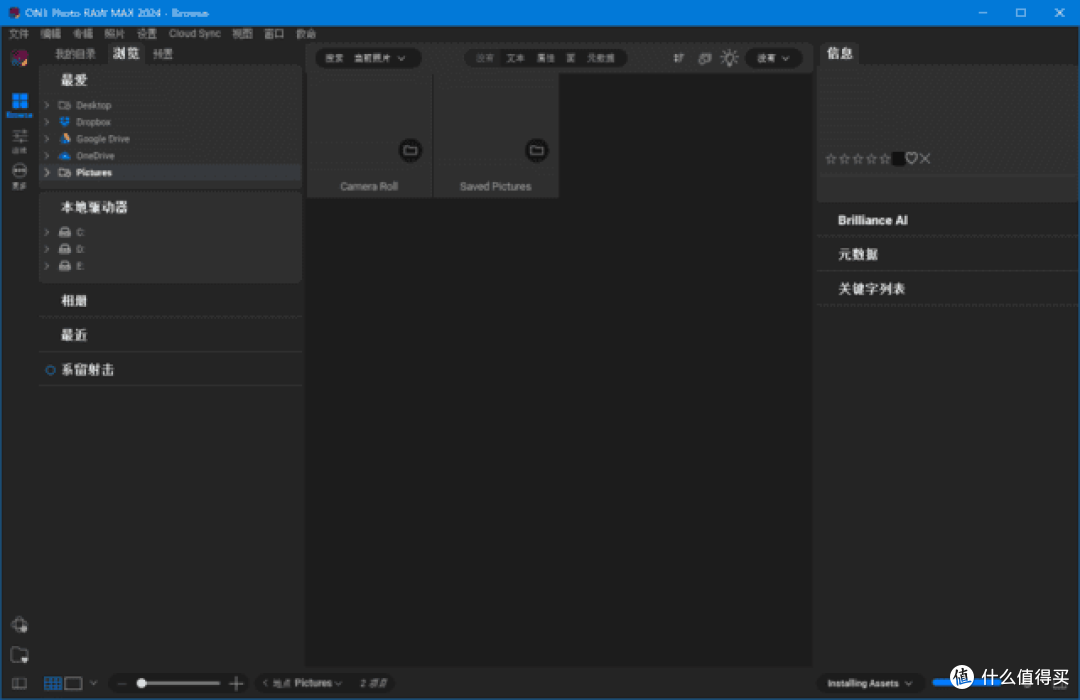This screenshot has height=700, width=1080.
Task: Mark photo as favorite with heart icon
Action: (x=911, y=158)
